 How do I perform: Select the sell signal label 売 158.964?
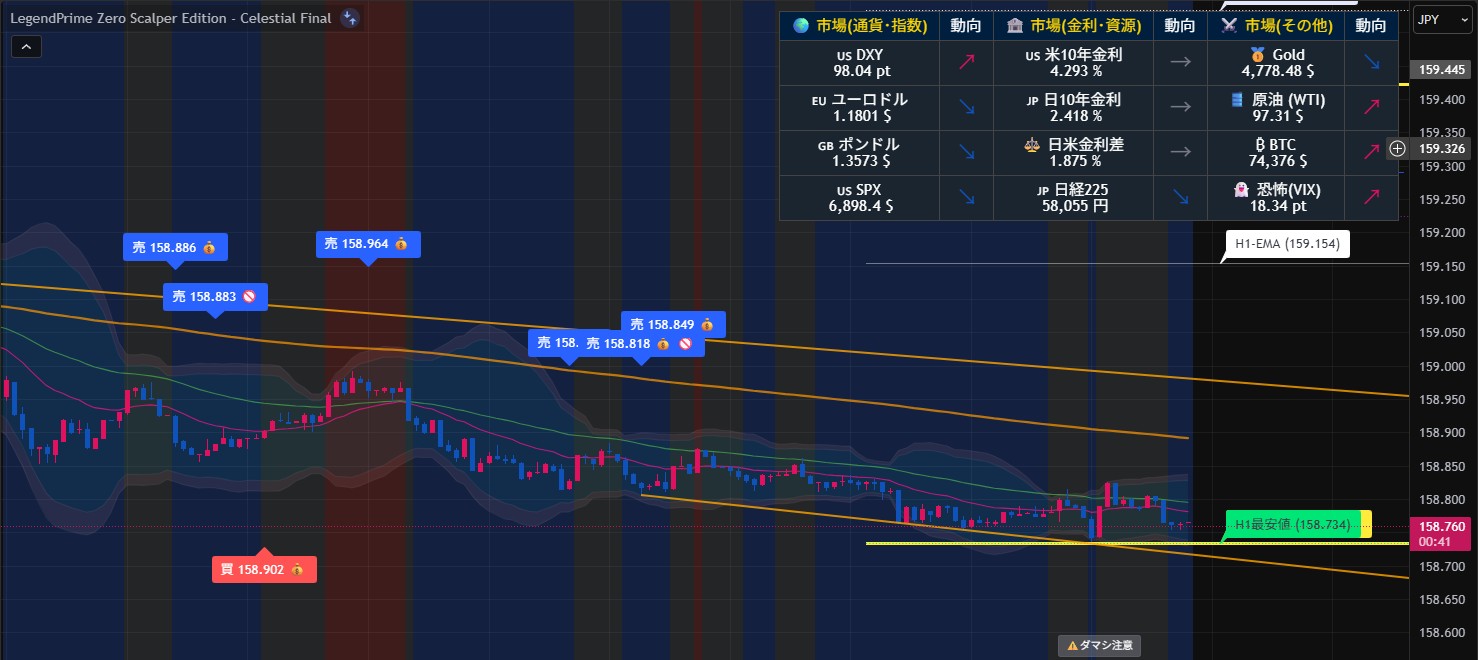coord(367,244)
